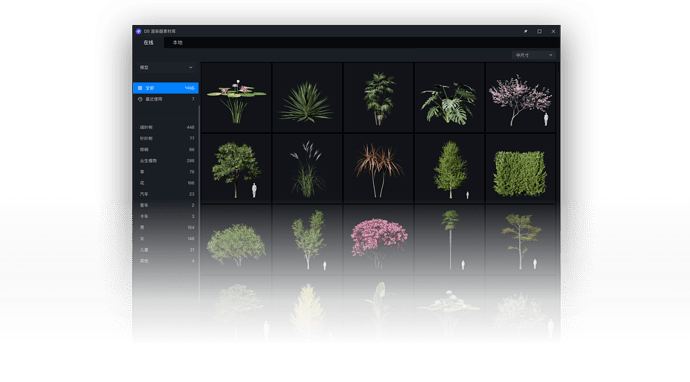Select the 卡车 category (3)
690x382 pixels.
pyautogui.click(x=166, y=217)
